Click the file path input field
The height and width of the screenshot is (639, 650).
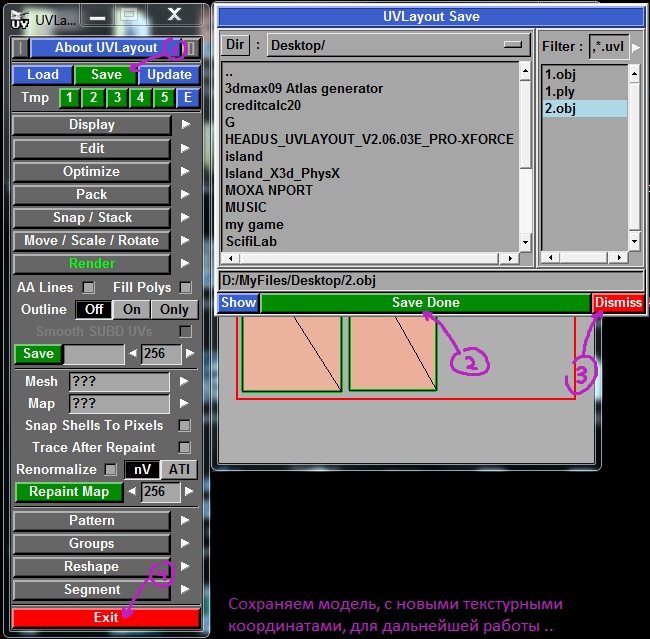430,281
